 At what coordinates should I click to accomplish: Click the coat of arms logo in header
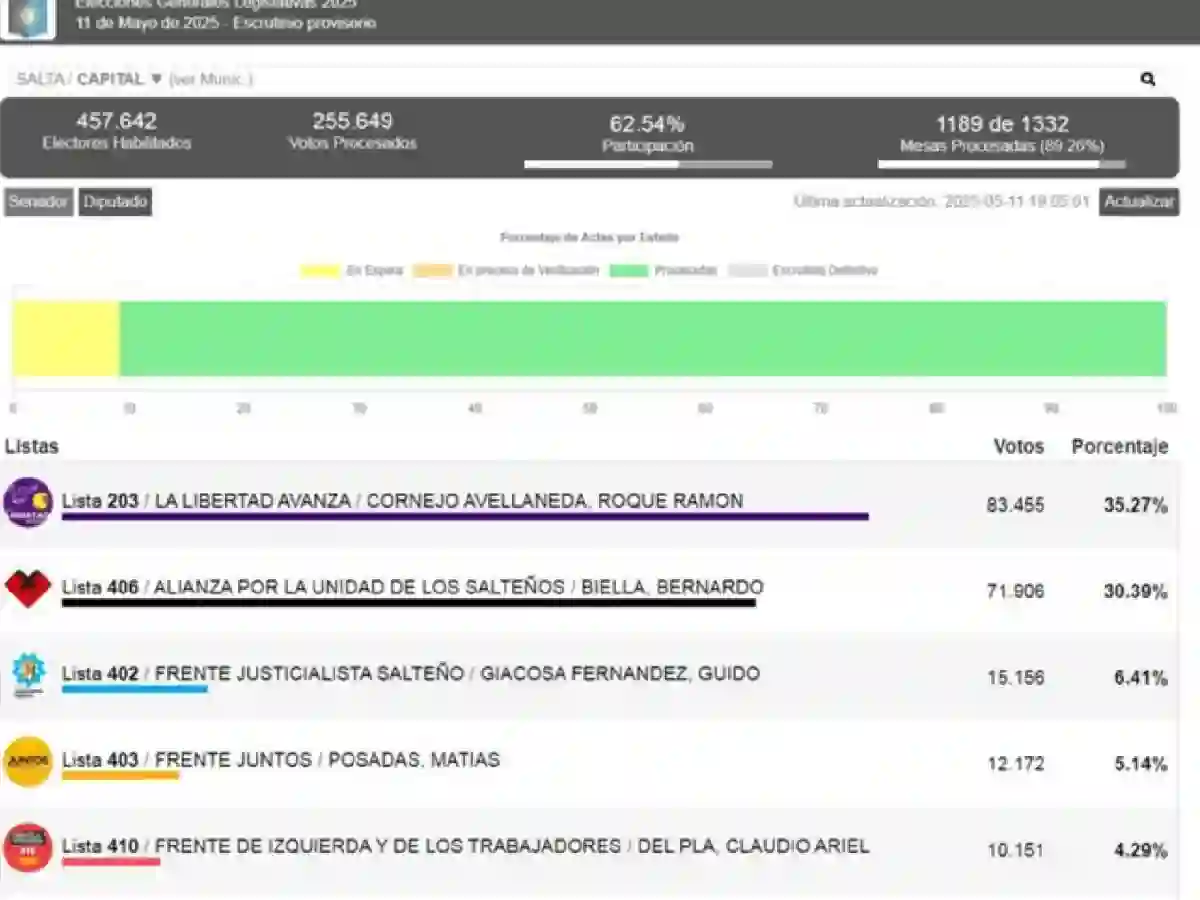28,18
